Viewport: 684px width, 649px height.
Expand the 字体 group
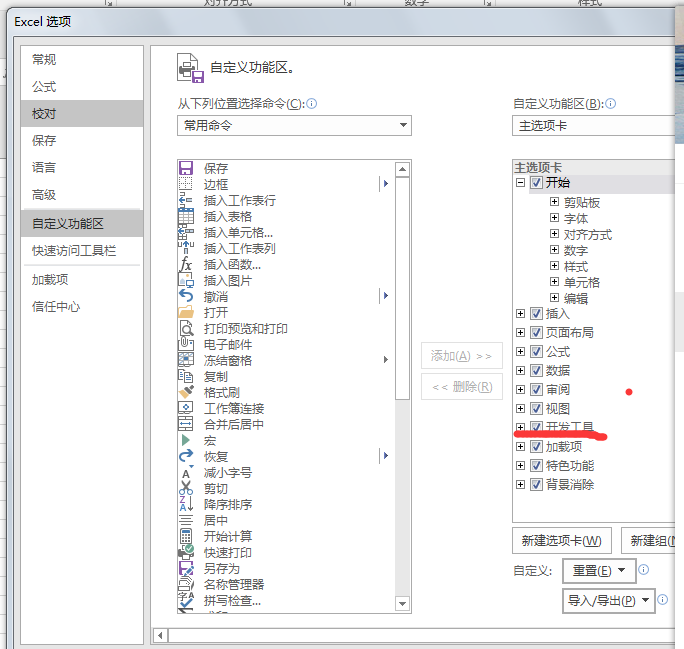(x=554, y=218)
